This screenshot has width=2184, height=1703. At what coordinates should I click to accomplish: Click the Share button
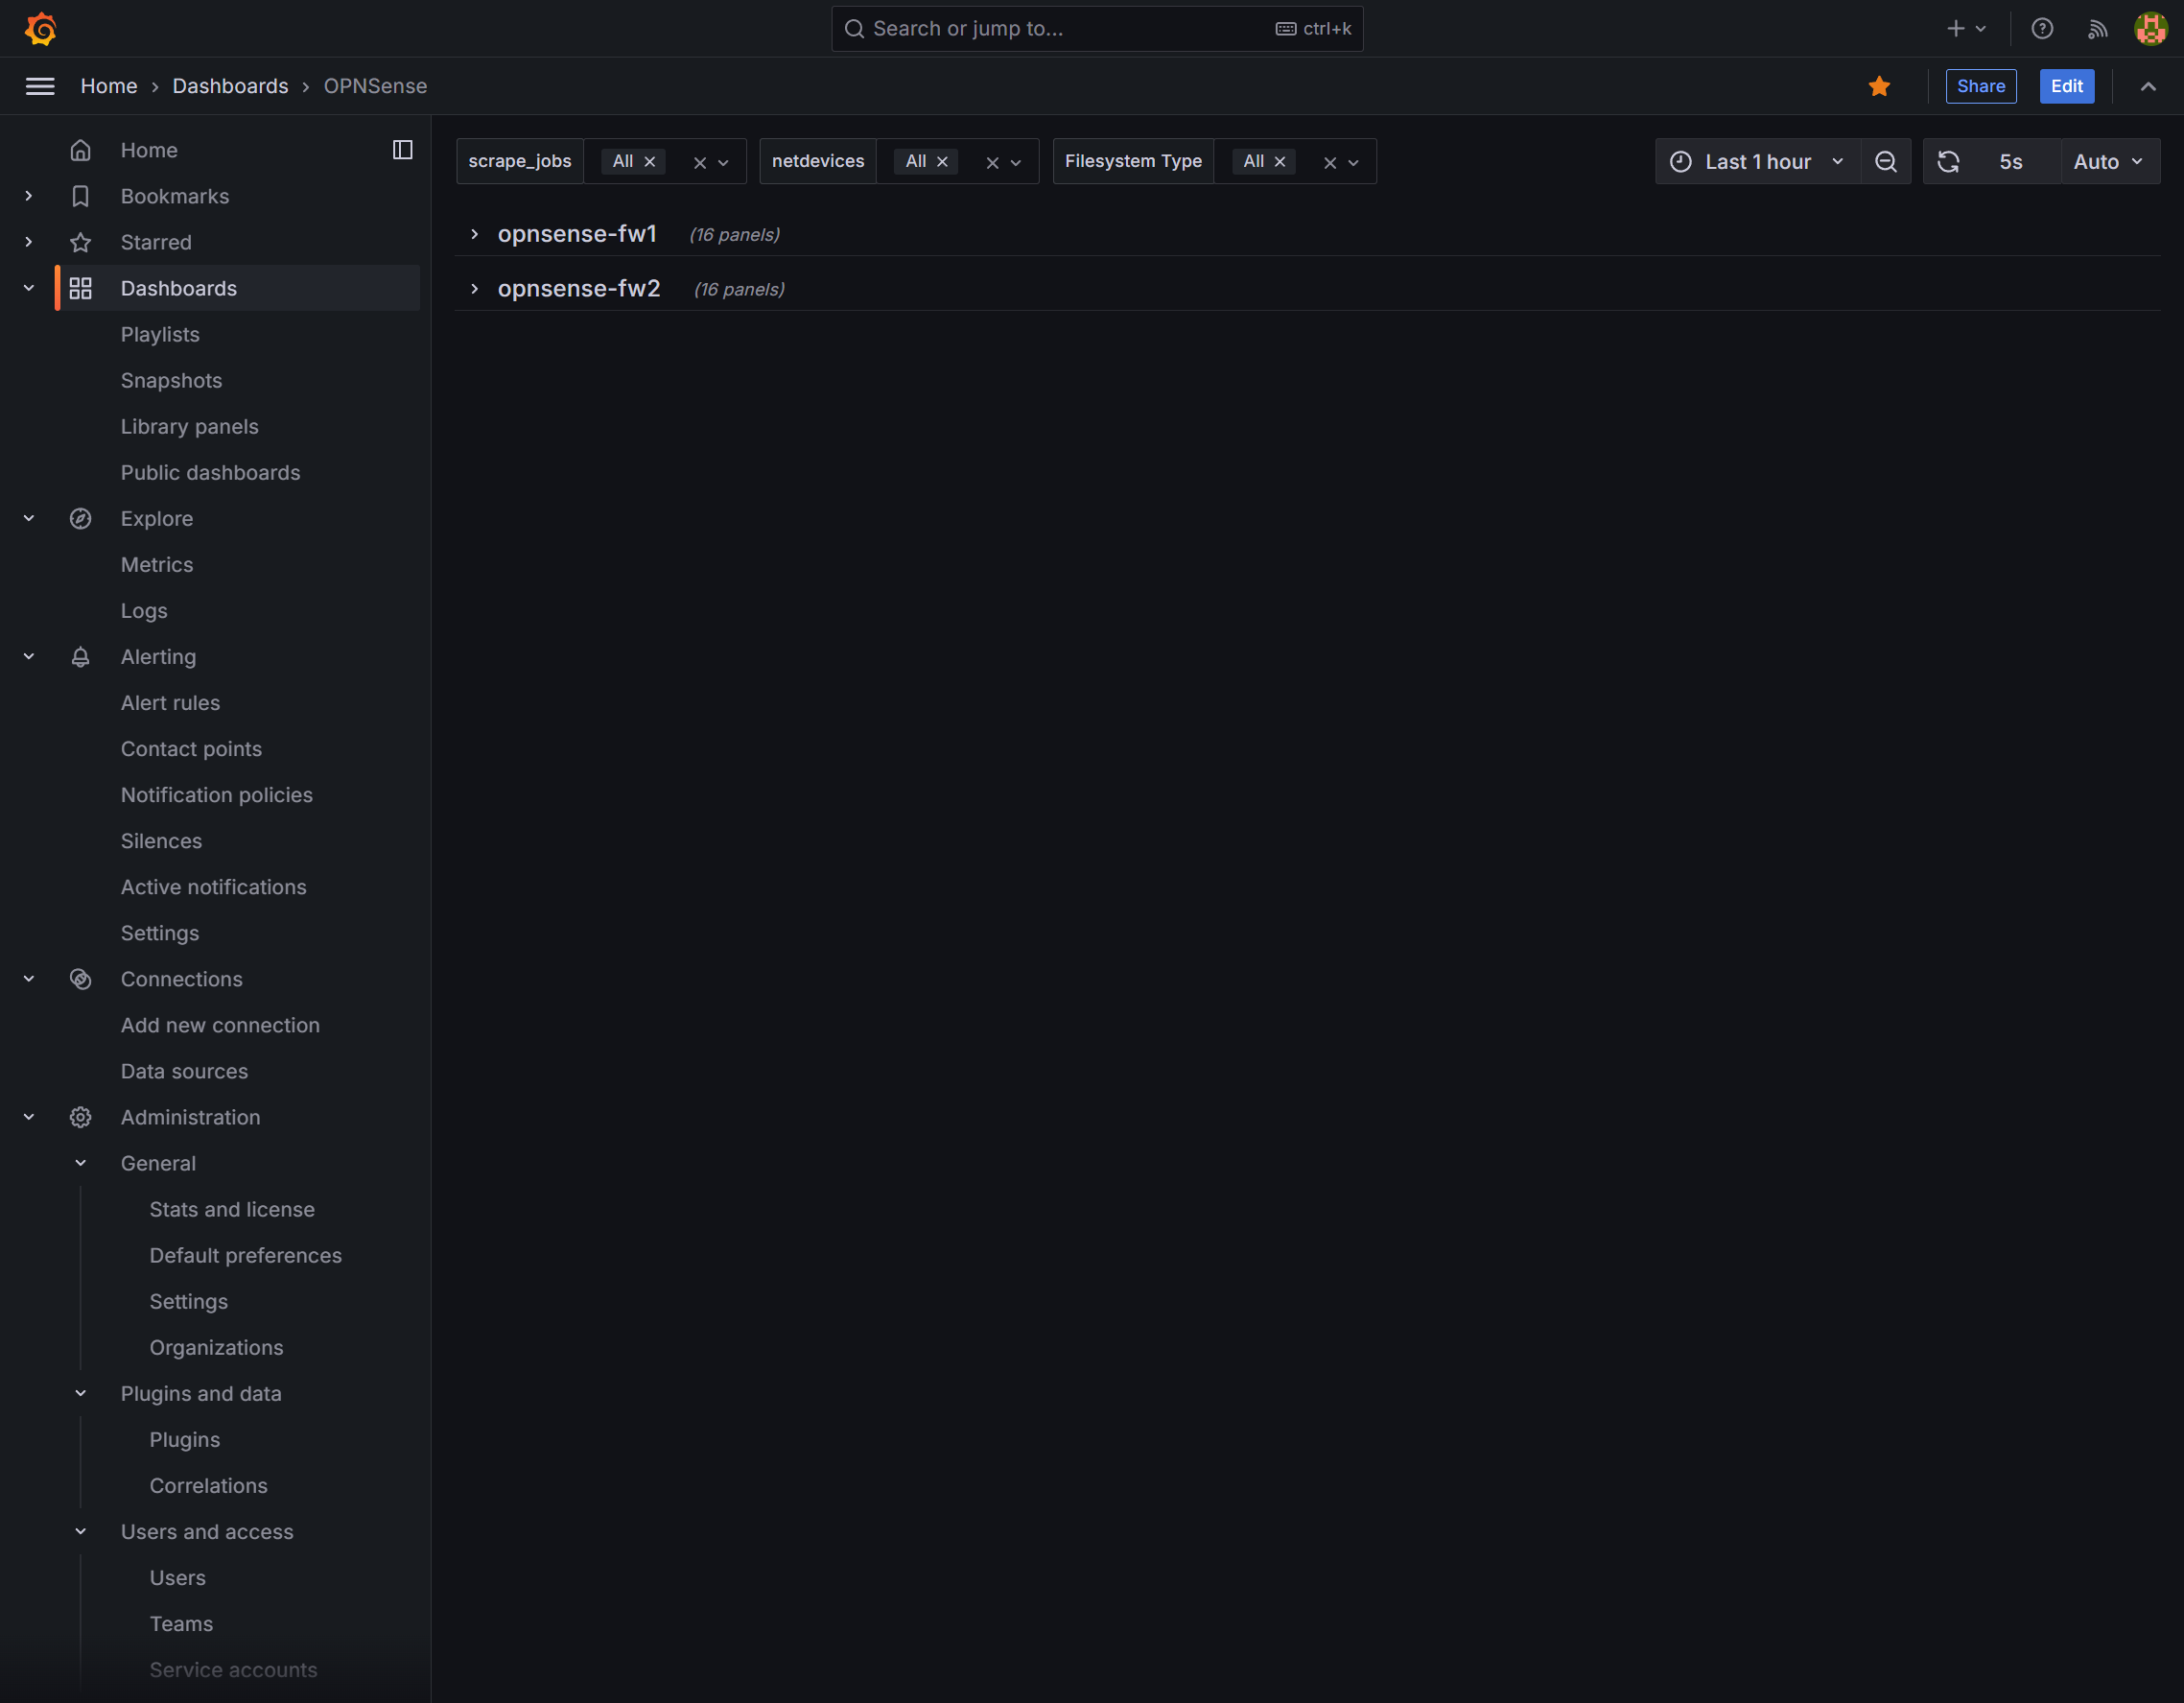(1980, 86)
